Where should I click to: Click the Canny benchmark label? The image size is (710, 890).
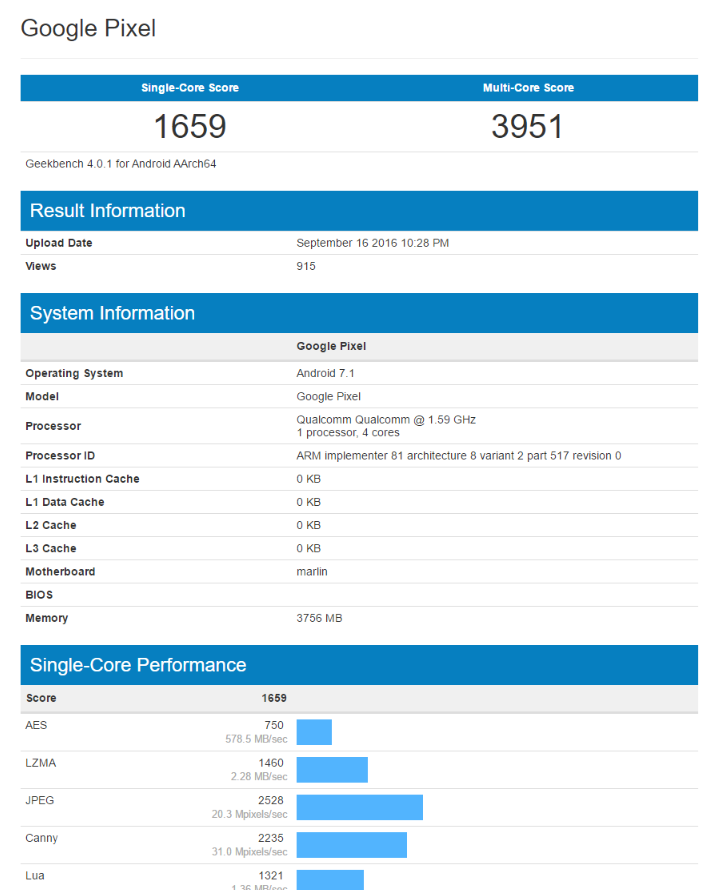click(41, 838)
